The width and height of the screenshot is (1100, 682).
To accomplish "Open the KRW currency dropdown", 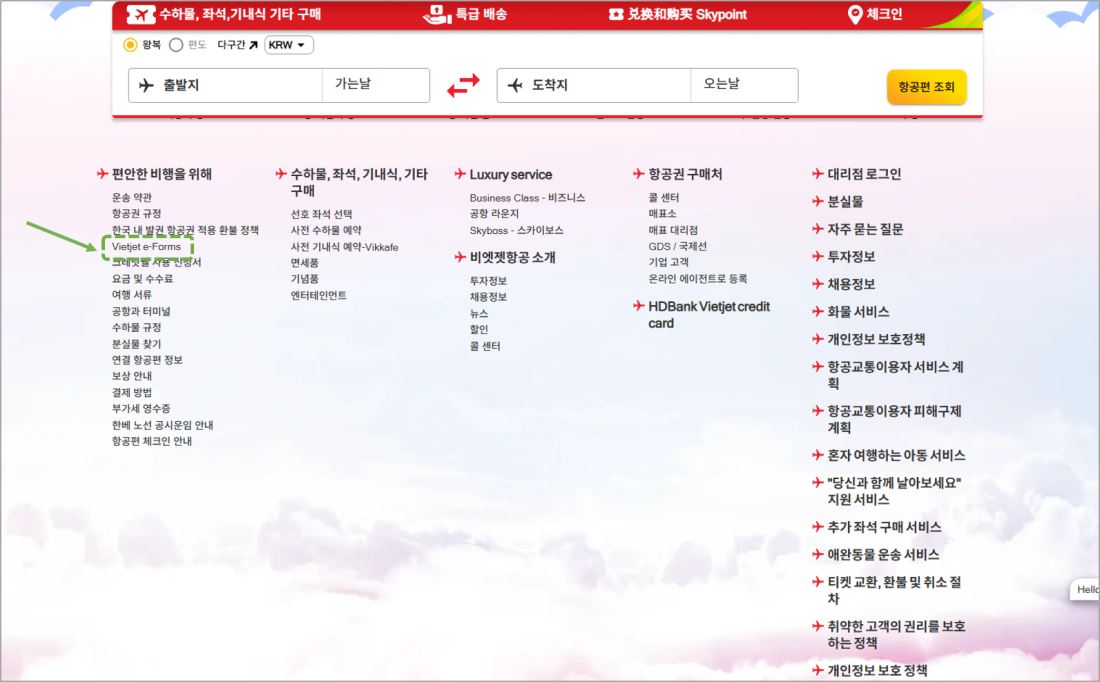I will pyautogui.click(x=289, y=45).
